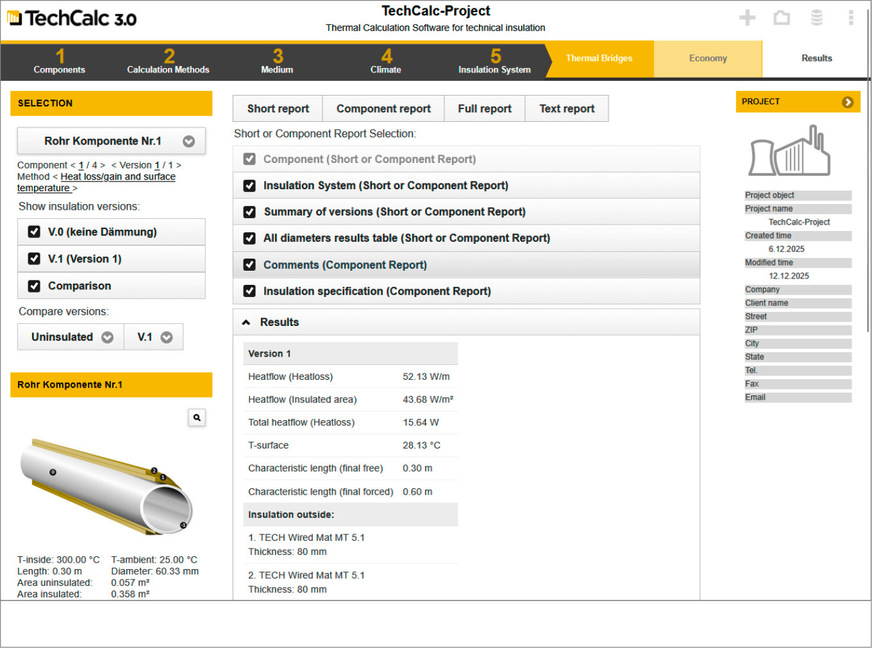This screenshot has width=872, height=648.
Task: Click the factory project image
Action: click(x=789, y=150)
